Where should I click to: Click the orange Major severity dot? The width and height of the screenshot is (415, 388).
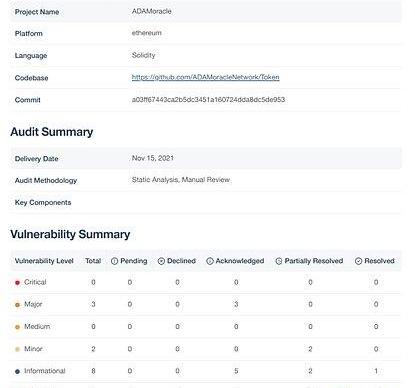tap(18, 305)
